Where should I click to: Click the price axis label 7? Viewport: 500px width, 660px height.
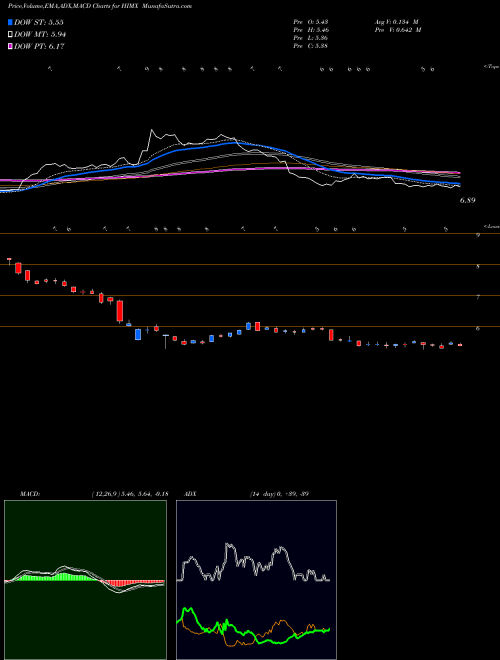pos(478,297)
